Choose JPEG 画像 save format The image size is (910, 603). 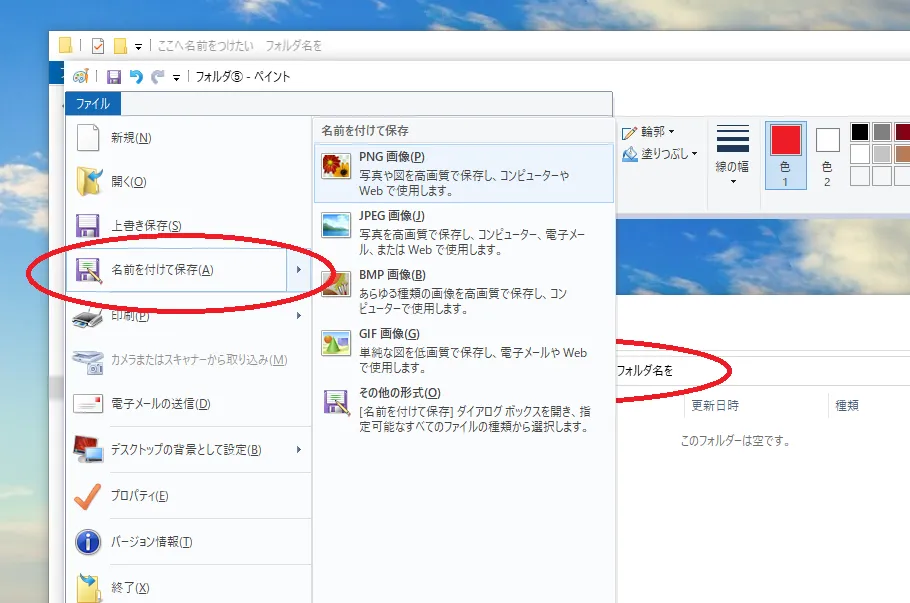click(463, 232)
